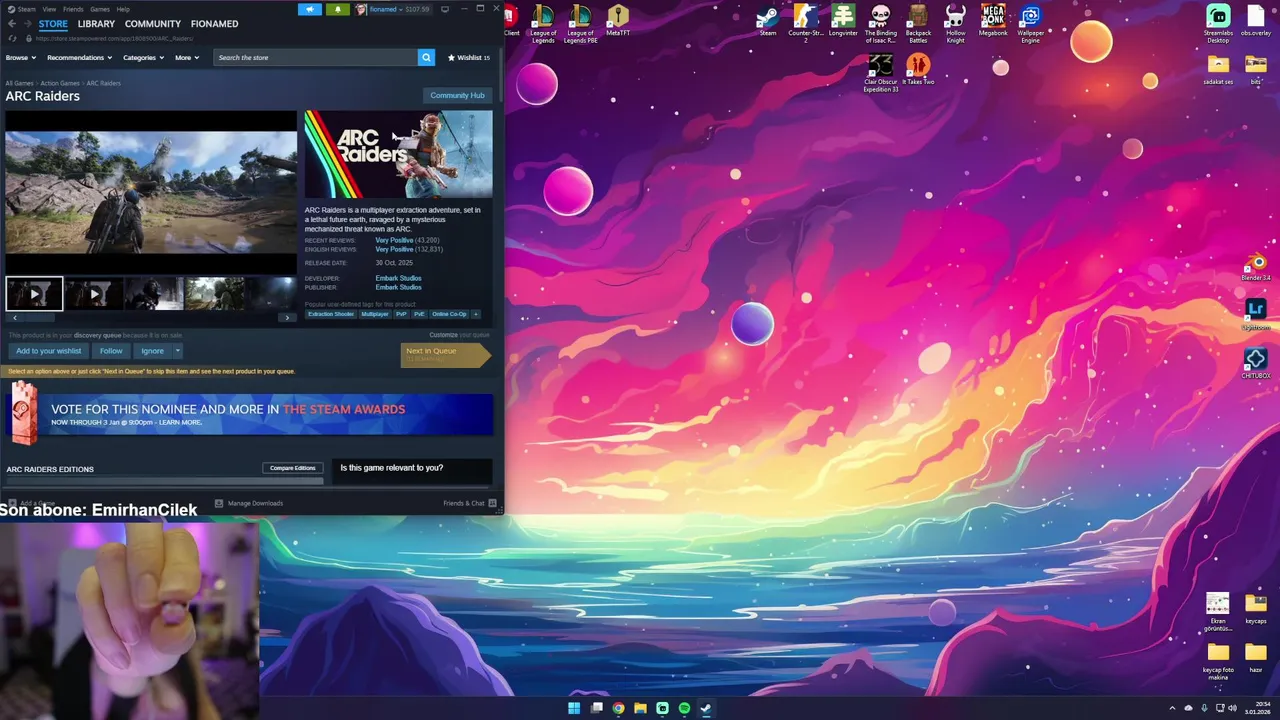Open the It Takes Two desktop shortcut
Viewport: 1280px width, 720px height.
918,69
